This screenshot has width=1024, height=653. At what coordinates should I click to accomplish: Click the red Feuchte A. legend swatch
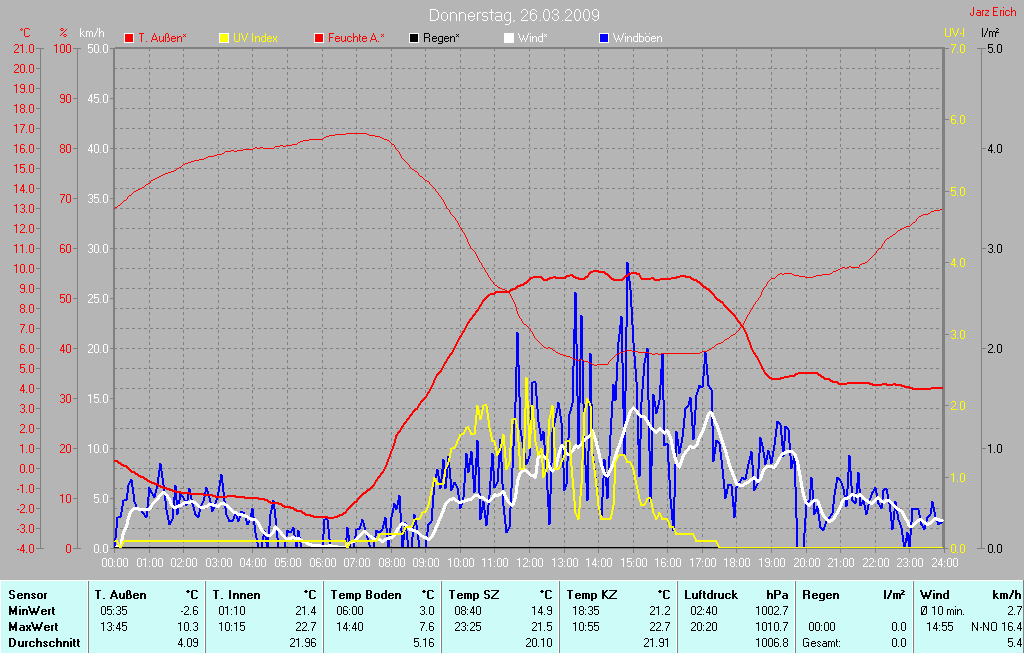pos(319,38)
